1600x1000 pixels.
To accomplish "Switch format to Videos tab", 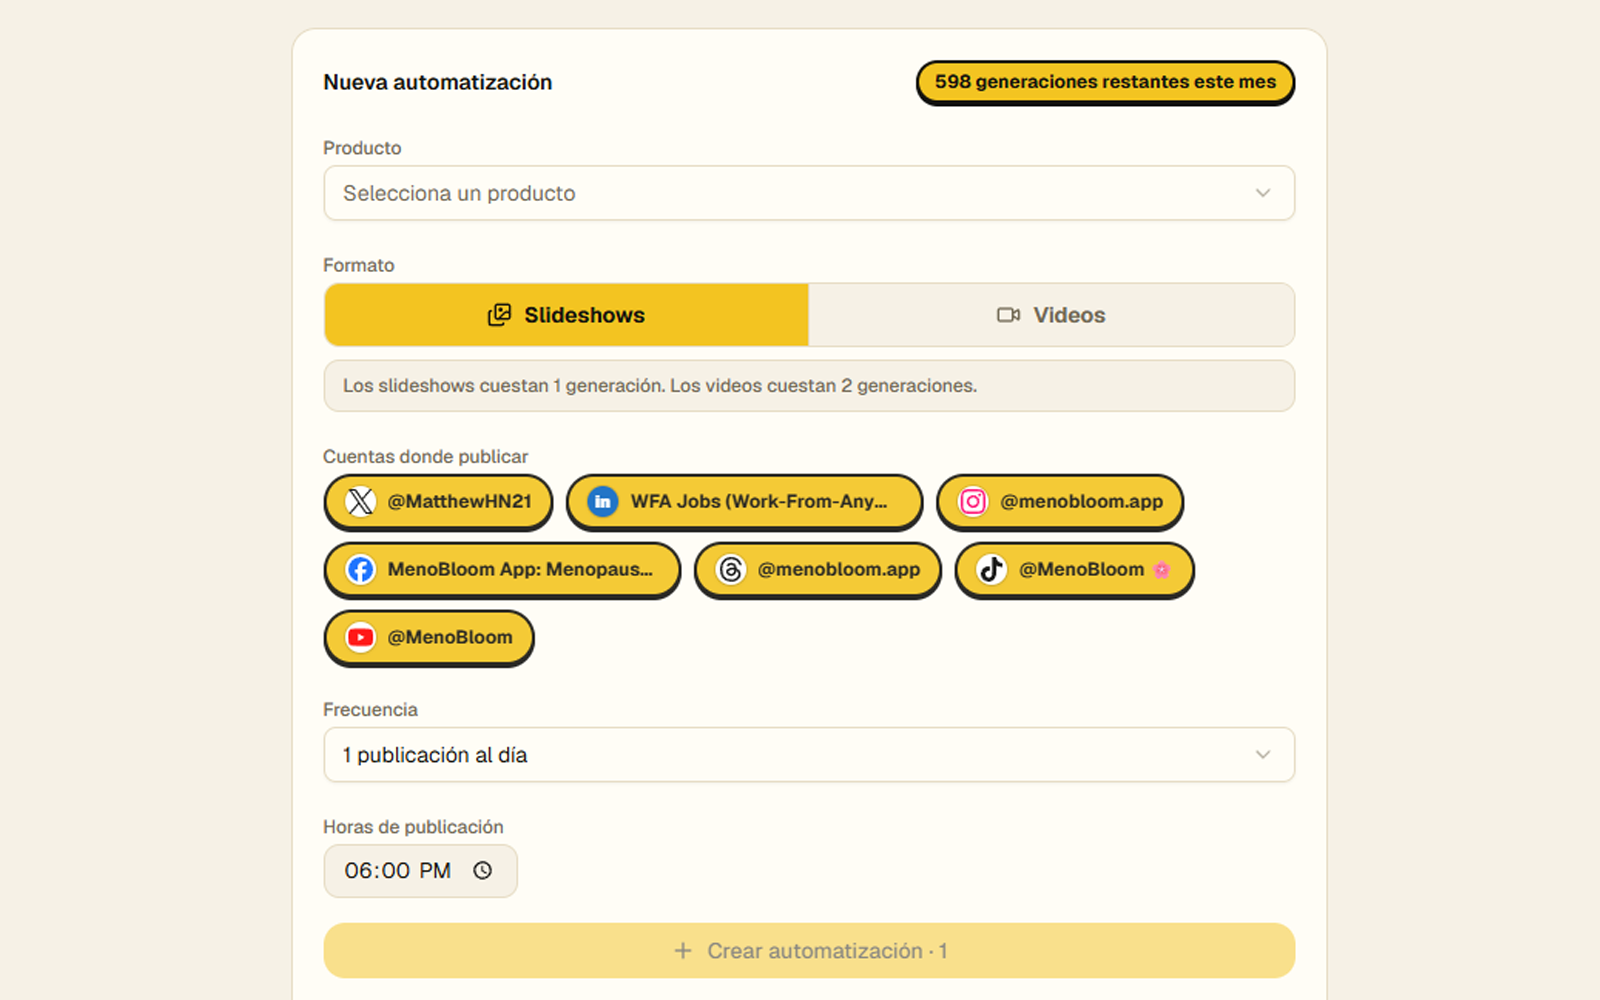I will (1051, 315).
